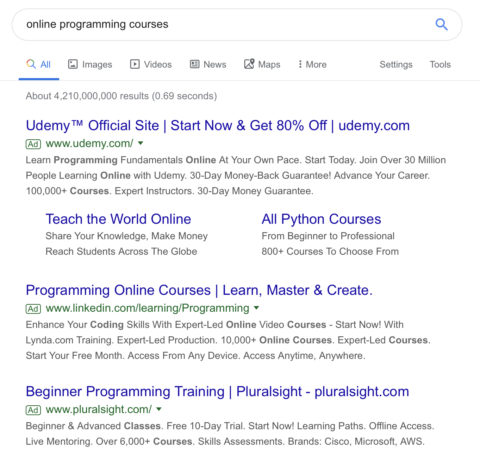Expand the dropdown arrow next to www.pluralsight.com/
This screenshot has width=480, height=463.
[x=159, y=409]
